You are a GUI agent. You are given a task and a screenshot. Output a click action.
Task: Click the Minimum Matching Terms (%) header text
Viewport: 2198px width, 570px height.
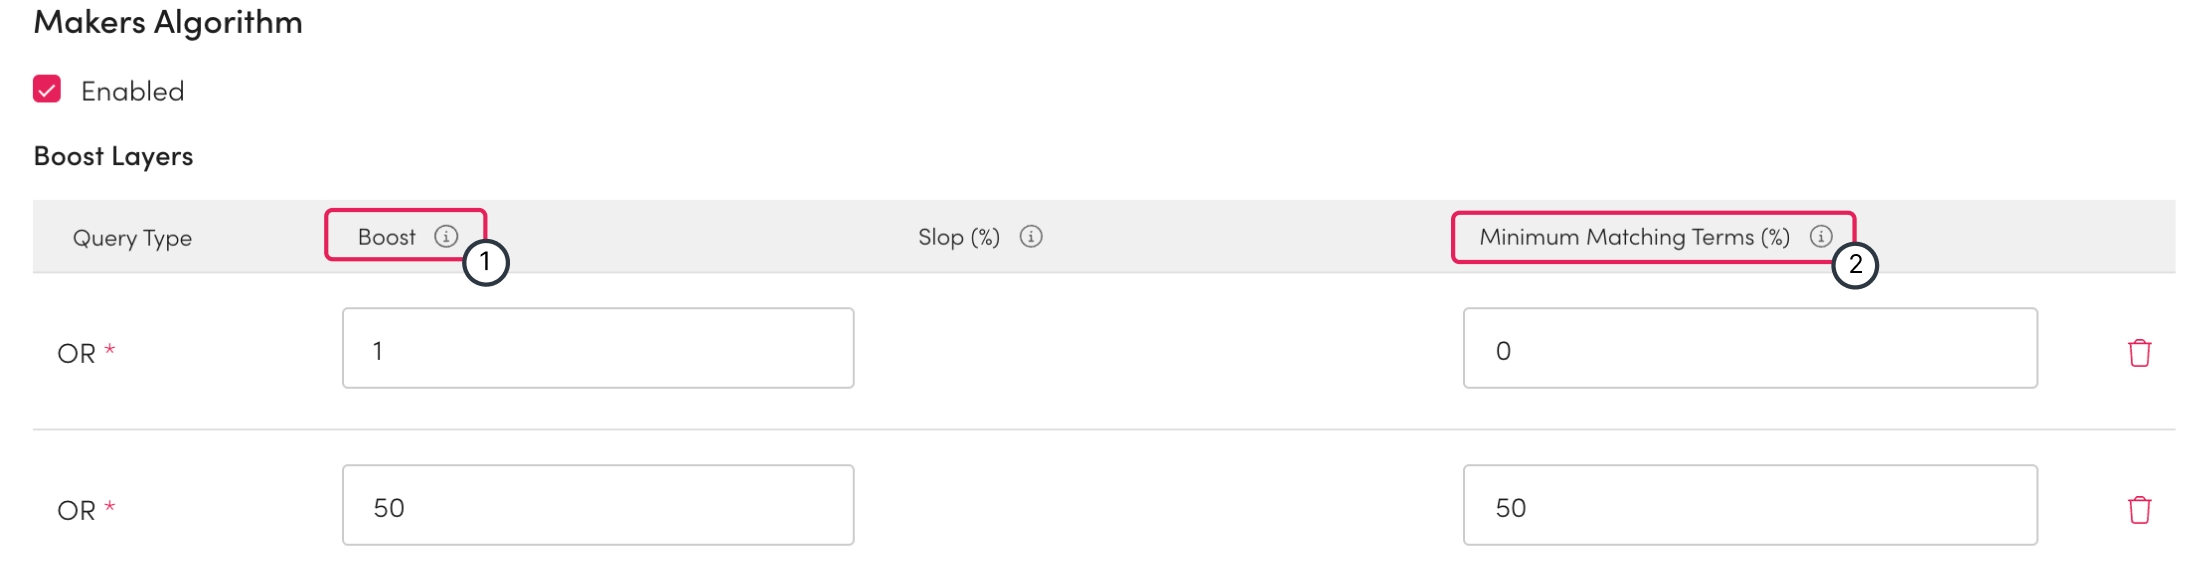pos(1634,237)
